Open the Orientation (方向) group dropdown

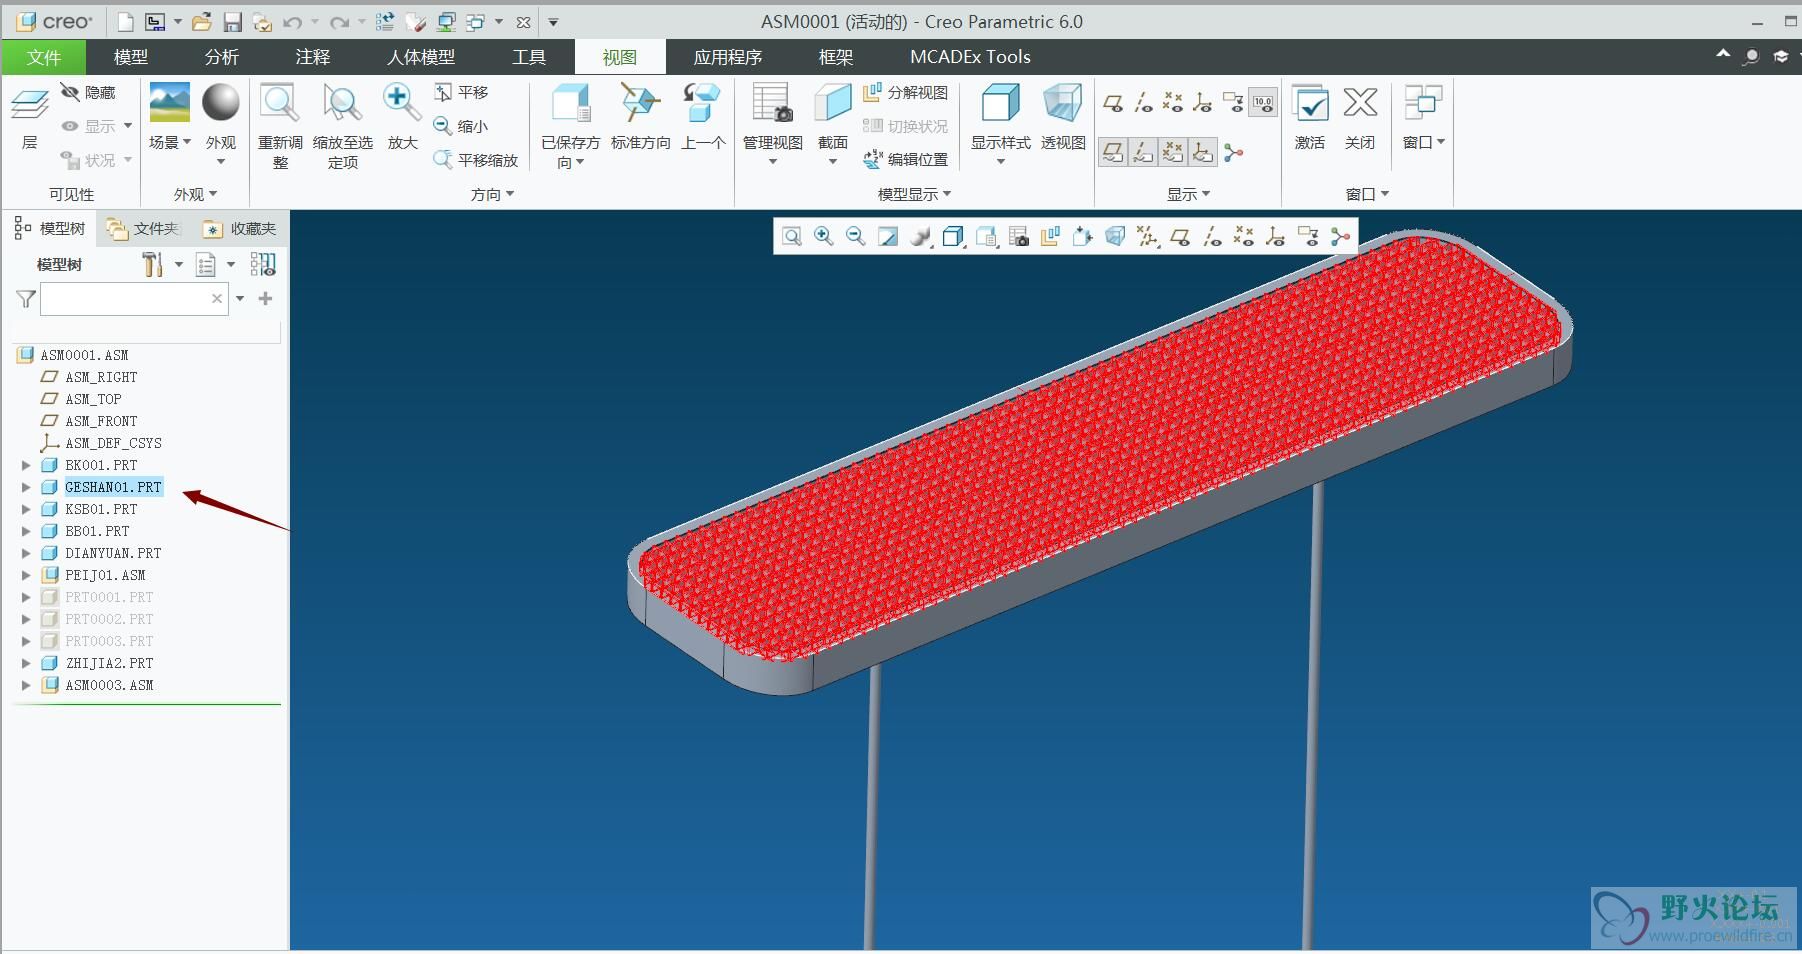(510, 194)
